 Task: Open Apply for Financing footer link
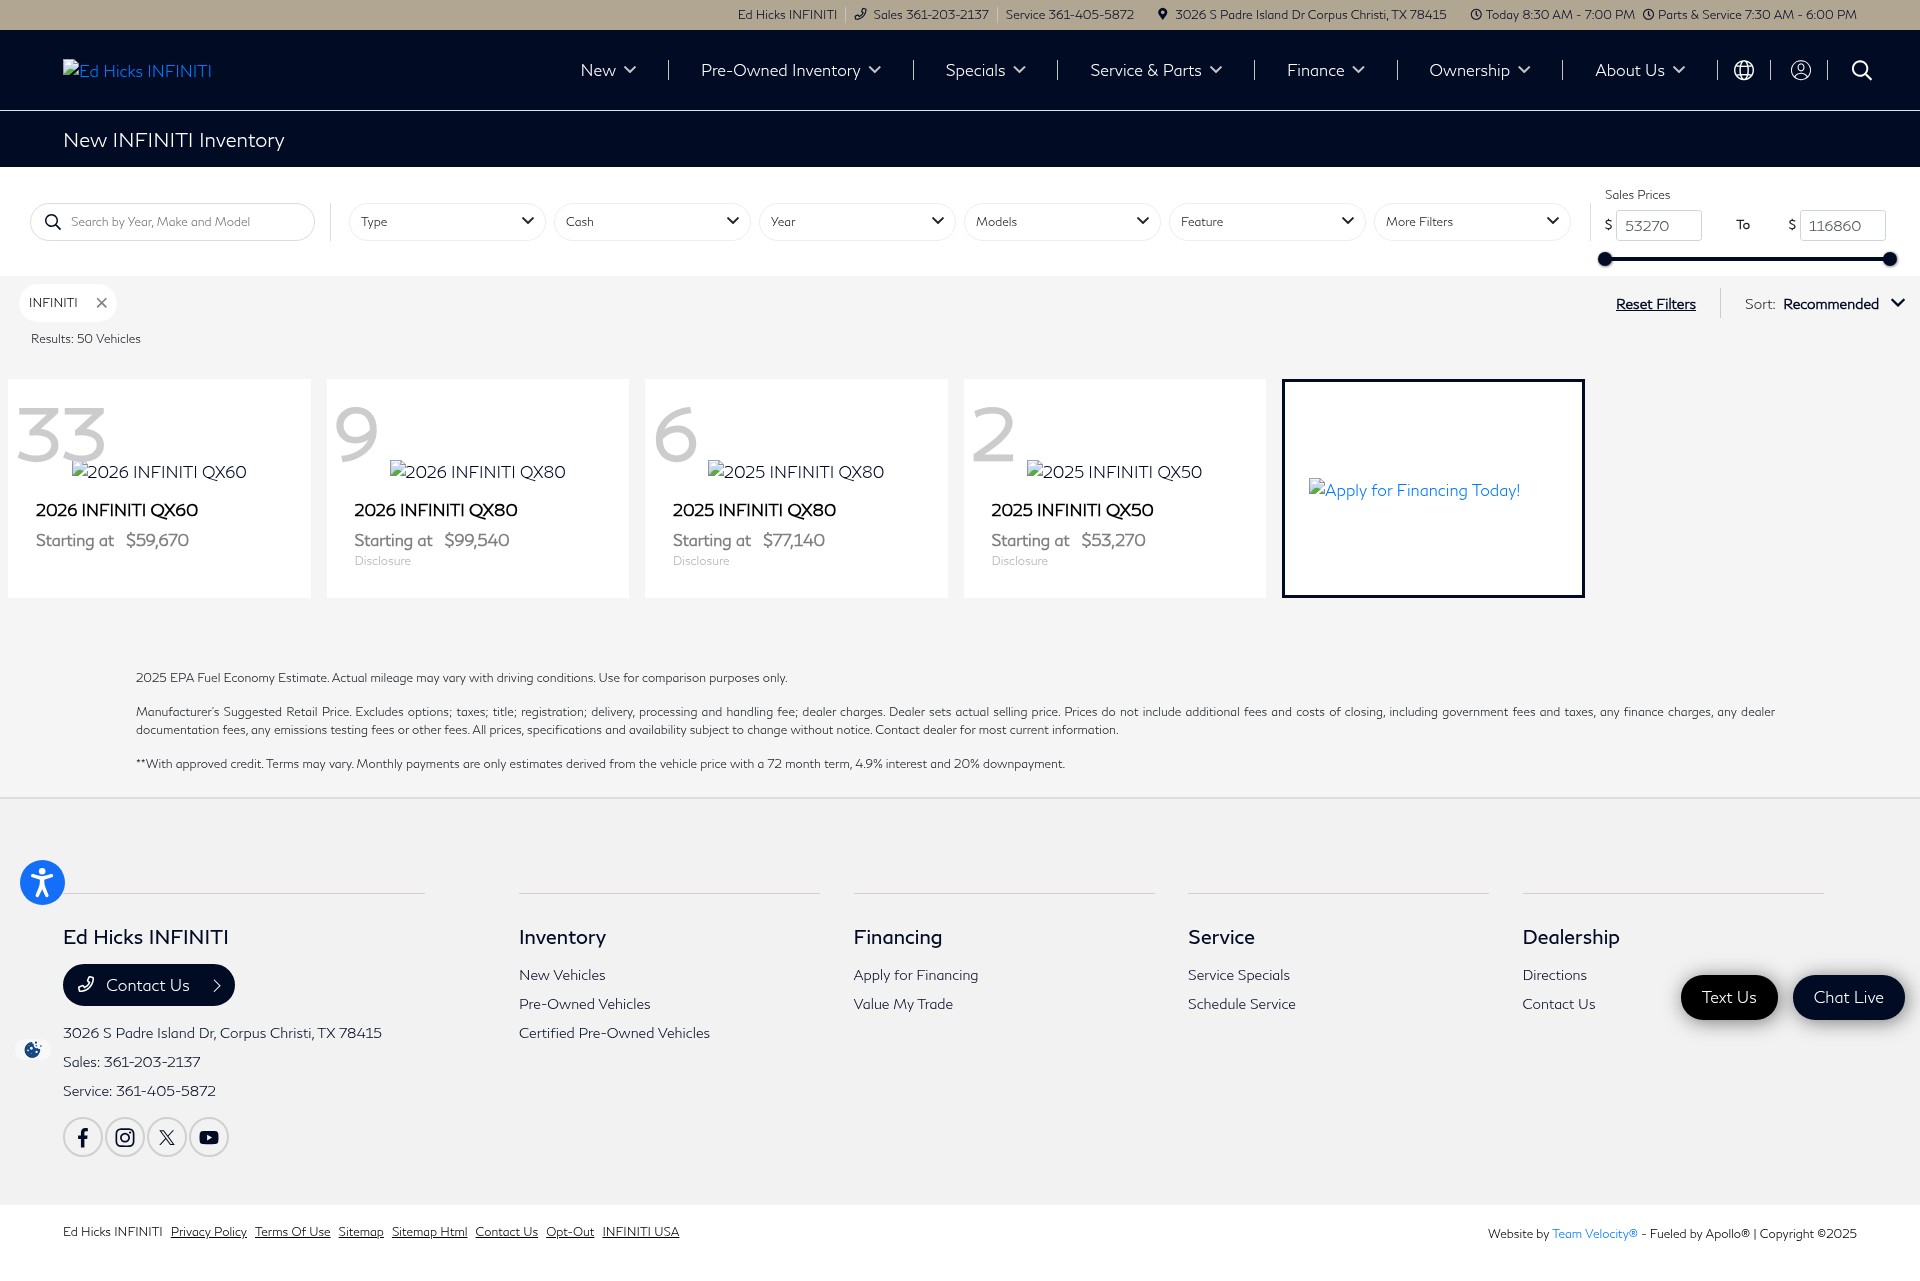pyautogui.click(x=916, y=975)
